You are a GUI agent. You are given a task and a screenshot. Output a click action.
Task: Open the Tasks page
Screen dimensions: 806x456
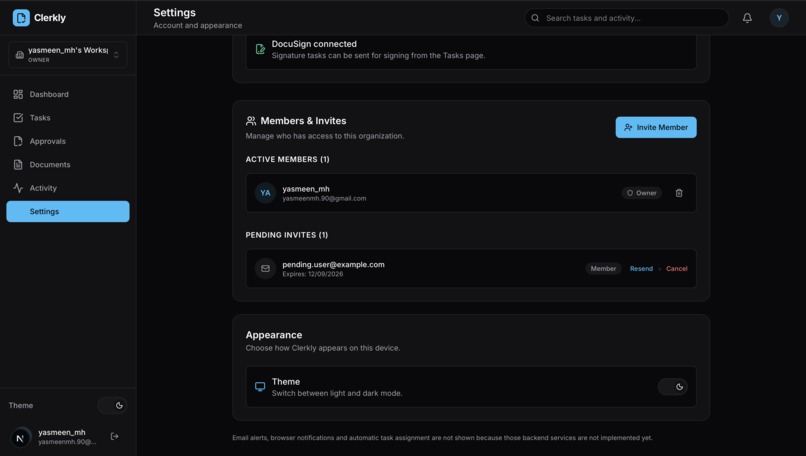pyautogui.click(x=68, y=118)
